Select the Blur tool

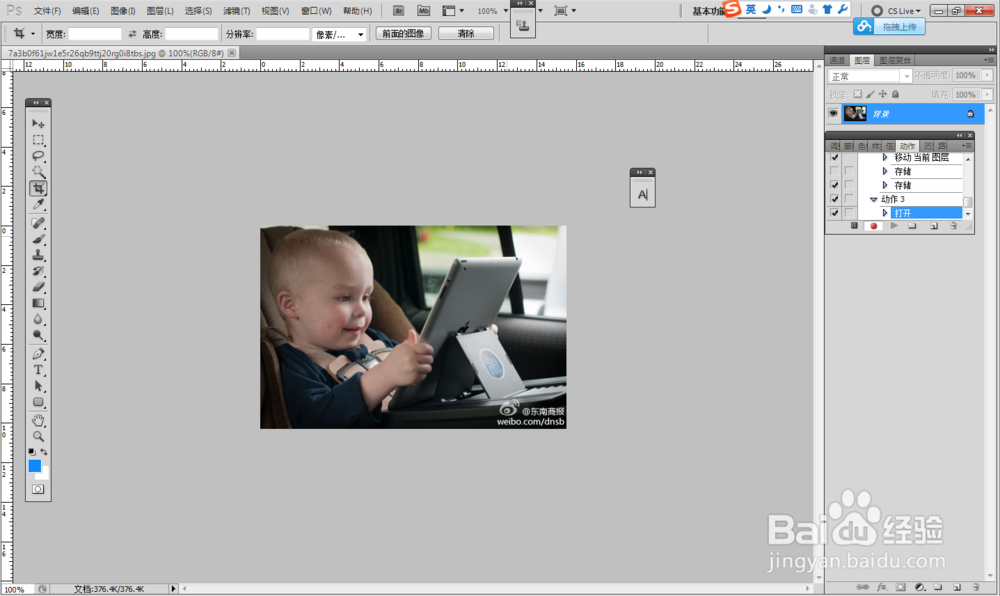[x=38, y=319]
